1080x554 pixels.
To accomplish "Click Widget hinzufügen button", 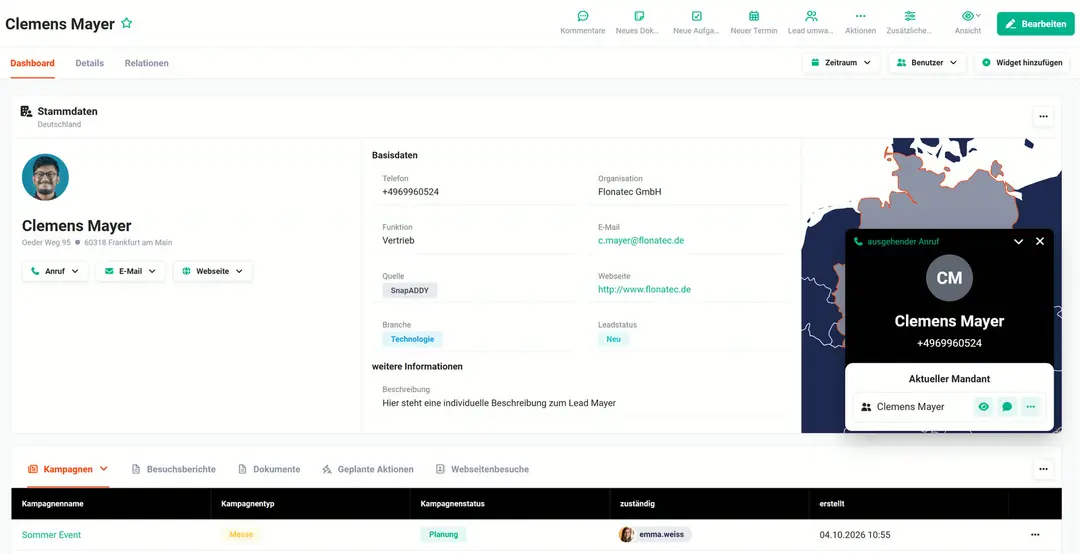I will 1022,63.
